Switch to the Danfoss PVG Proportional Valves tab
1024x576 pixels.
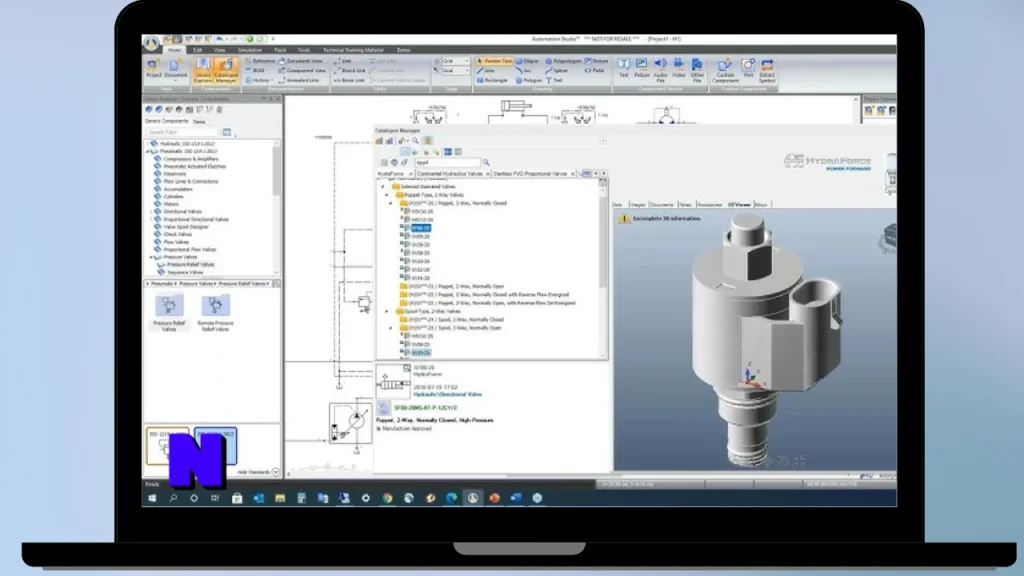(x=530, y=174)
